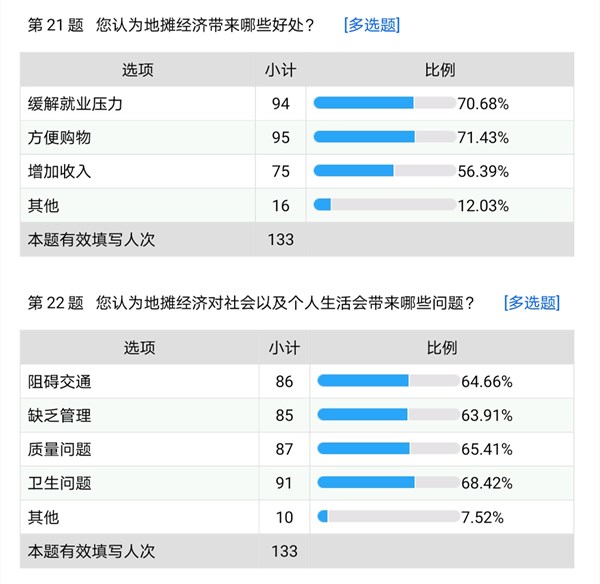Click the 71.43% percentage value
The height and width of the screenshot is (584, 600).
[484, 137]
